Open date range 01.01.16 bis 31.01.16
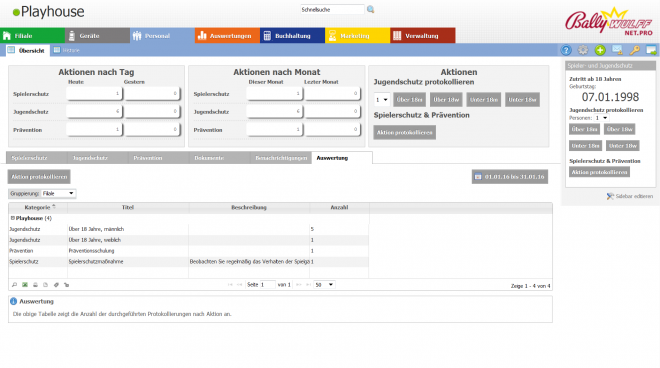This screenshot has width=660, height=368. click(x=510, y=177)
